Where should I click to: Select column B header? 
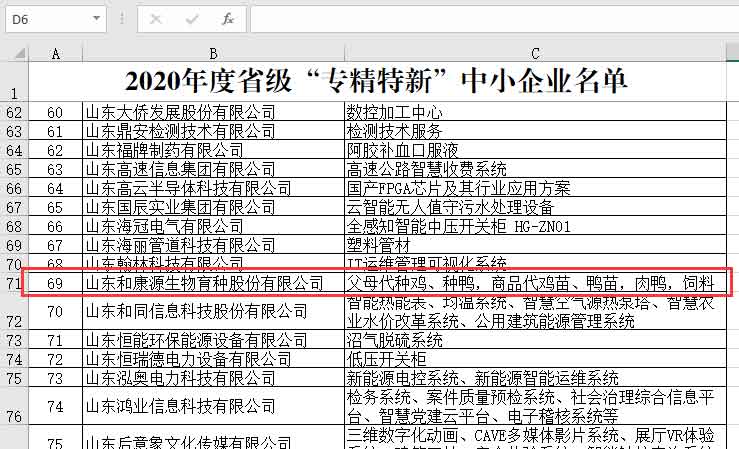[x=212, y=52]
